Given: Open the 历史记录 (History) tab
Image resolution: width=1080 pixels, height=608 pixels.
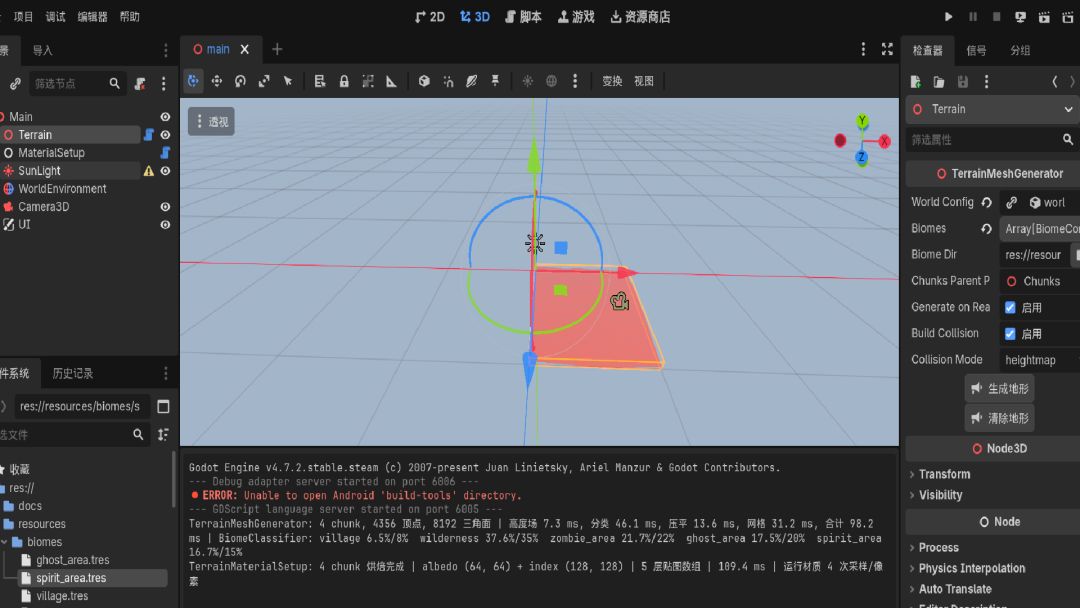Looking at the screenshot, I should pos(73,373).
